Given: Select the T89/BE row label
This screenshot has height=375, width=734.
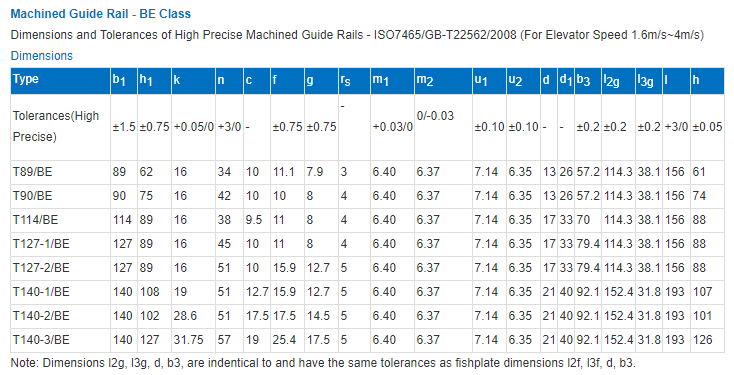Looking at the screenshot, I should (x=32, y=172).
